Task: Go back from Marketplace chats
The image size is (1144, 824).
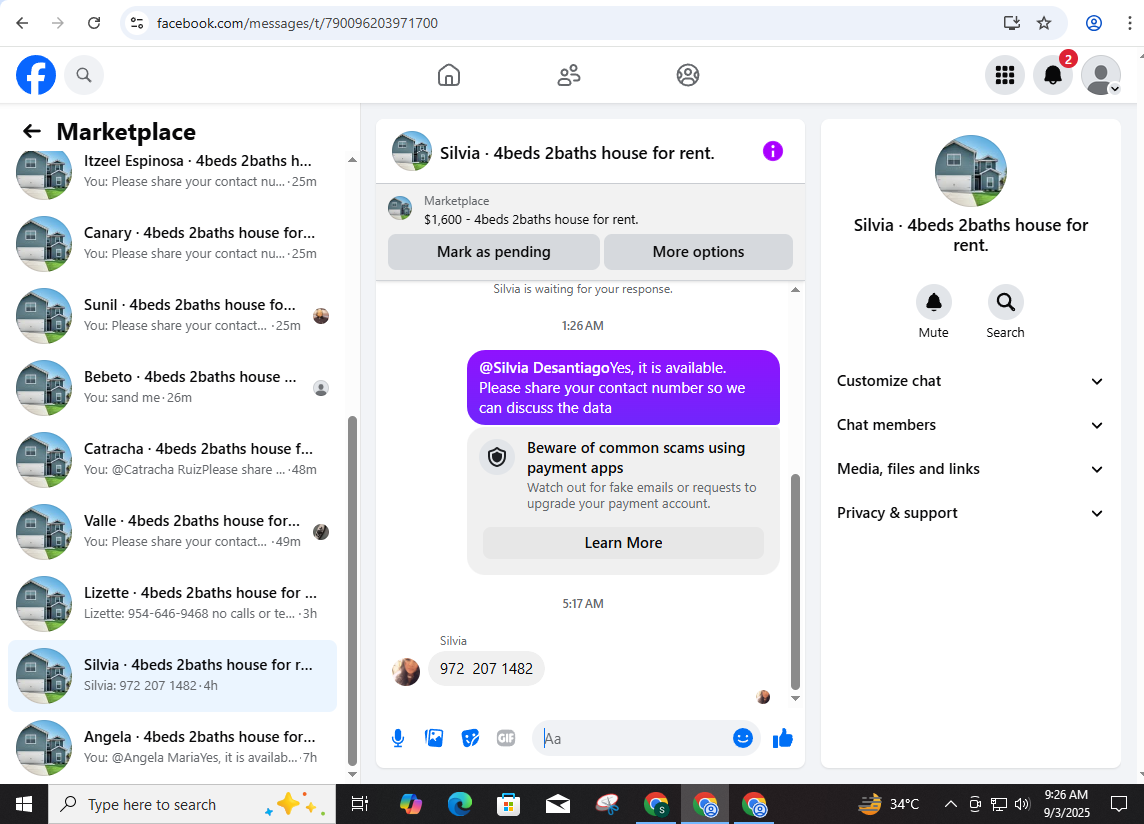Action: (x=31, y=131)
